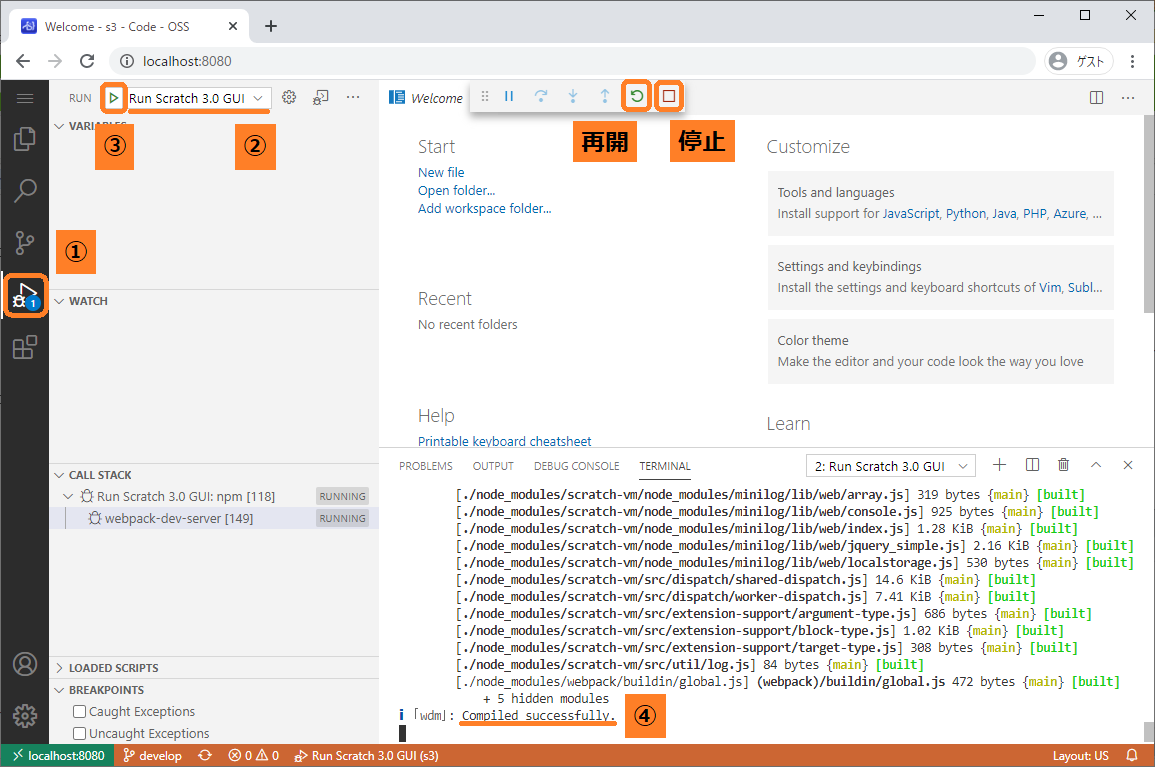Image resolution: width=1155 pixels, height=767 pixels.
Task: Open Run view more actions ellipsis
Action: tap(354, 97)
